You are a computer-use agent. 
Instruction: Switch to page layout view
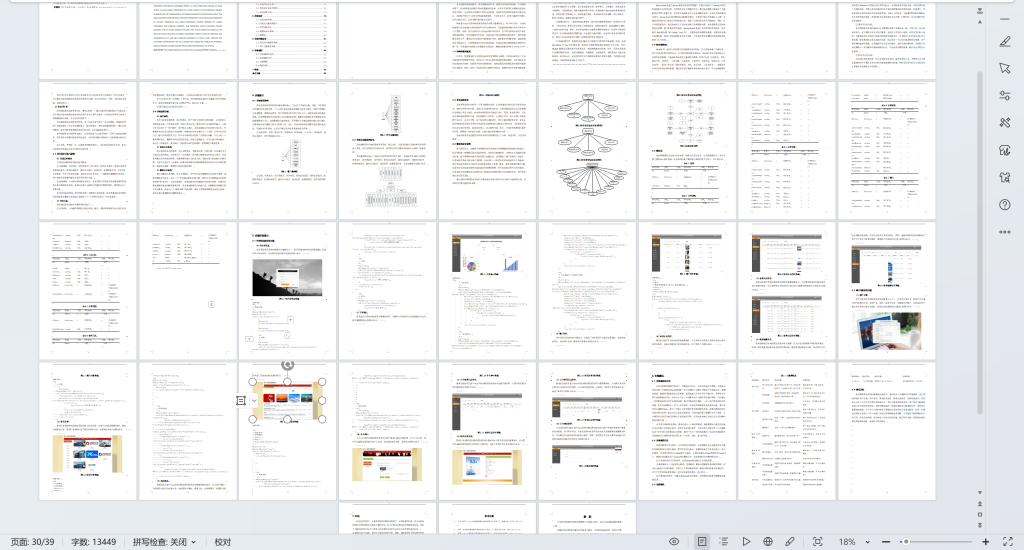pyautogui.click(x=701, y=542)
